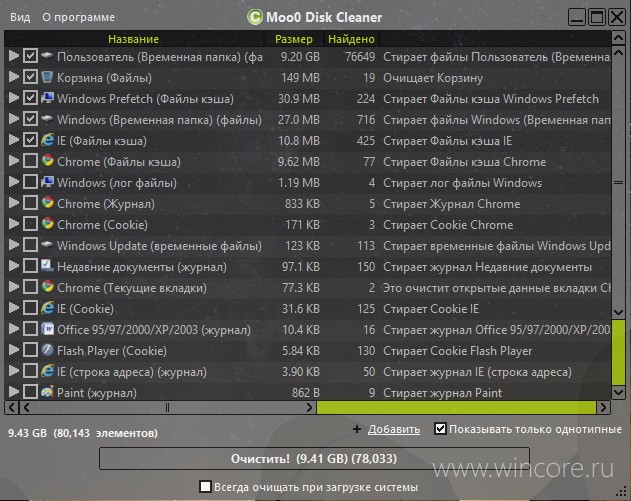
Task: Click the horizontal scrollbar far-right arrow
Action: (603, 408)
